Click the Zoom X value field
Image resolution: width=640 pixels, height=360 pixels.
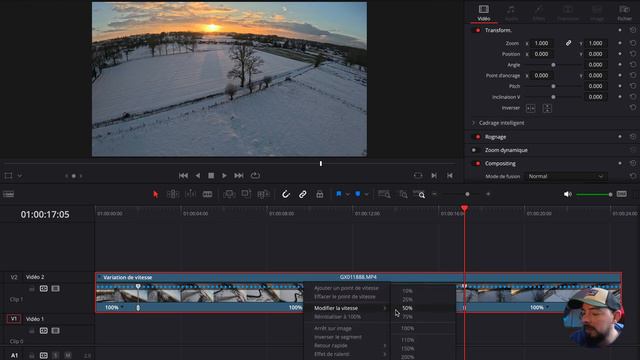pos(542,43)
